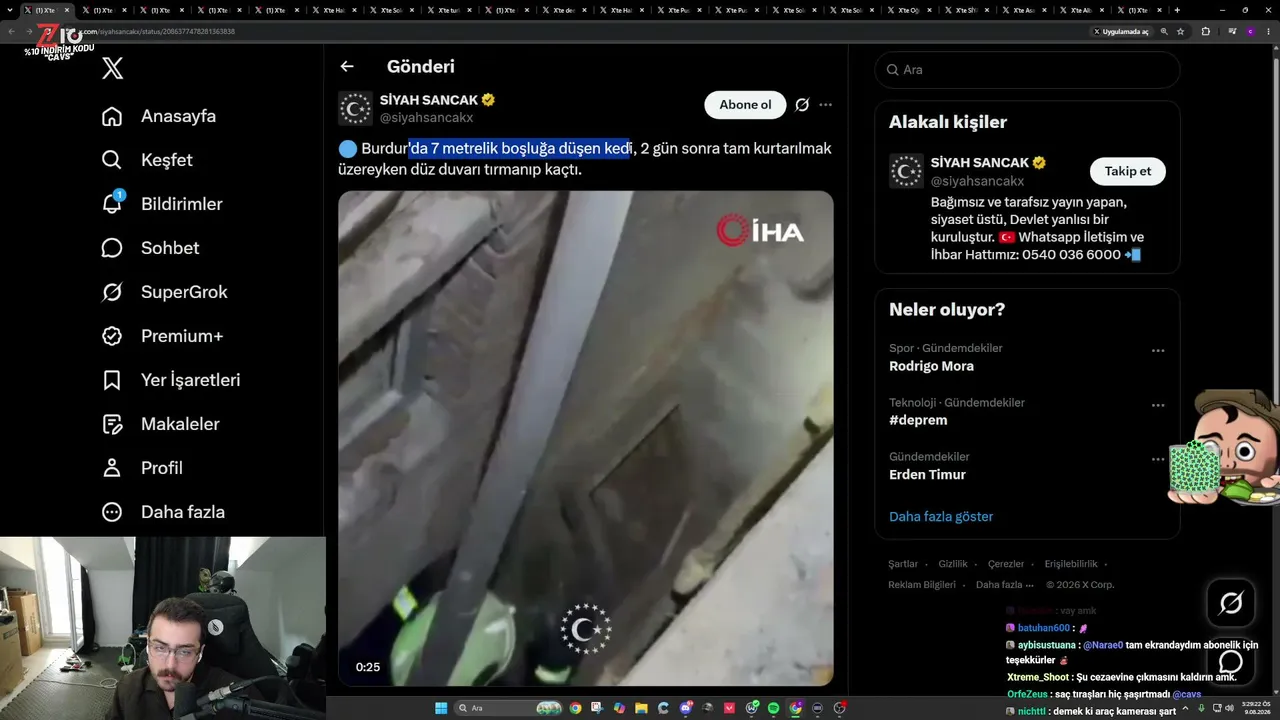1280x720 pixels.
Task: Open the post's three-dot more menu
Action: [x=825, y=105]
